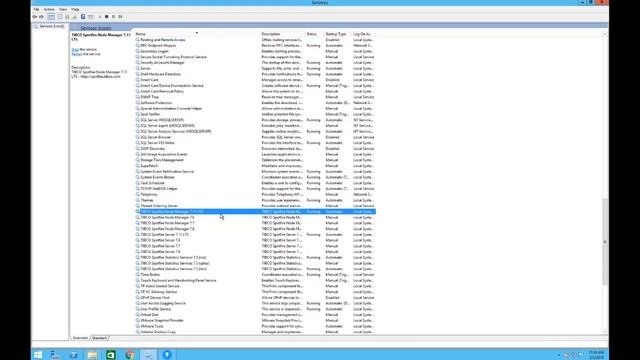The height and width of the screenshot is (360, 640).
Task: Open Properties from the toolbar icon
Action: 60,17
